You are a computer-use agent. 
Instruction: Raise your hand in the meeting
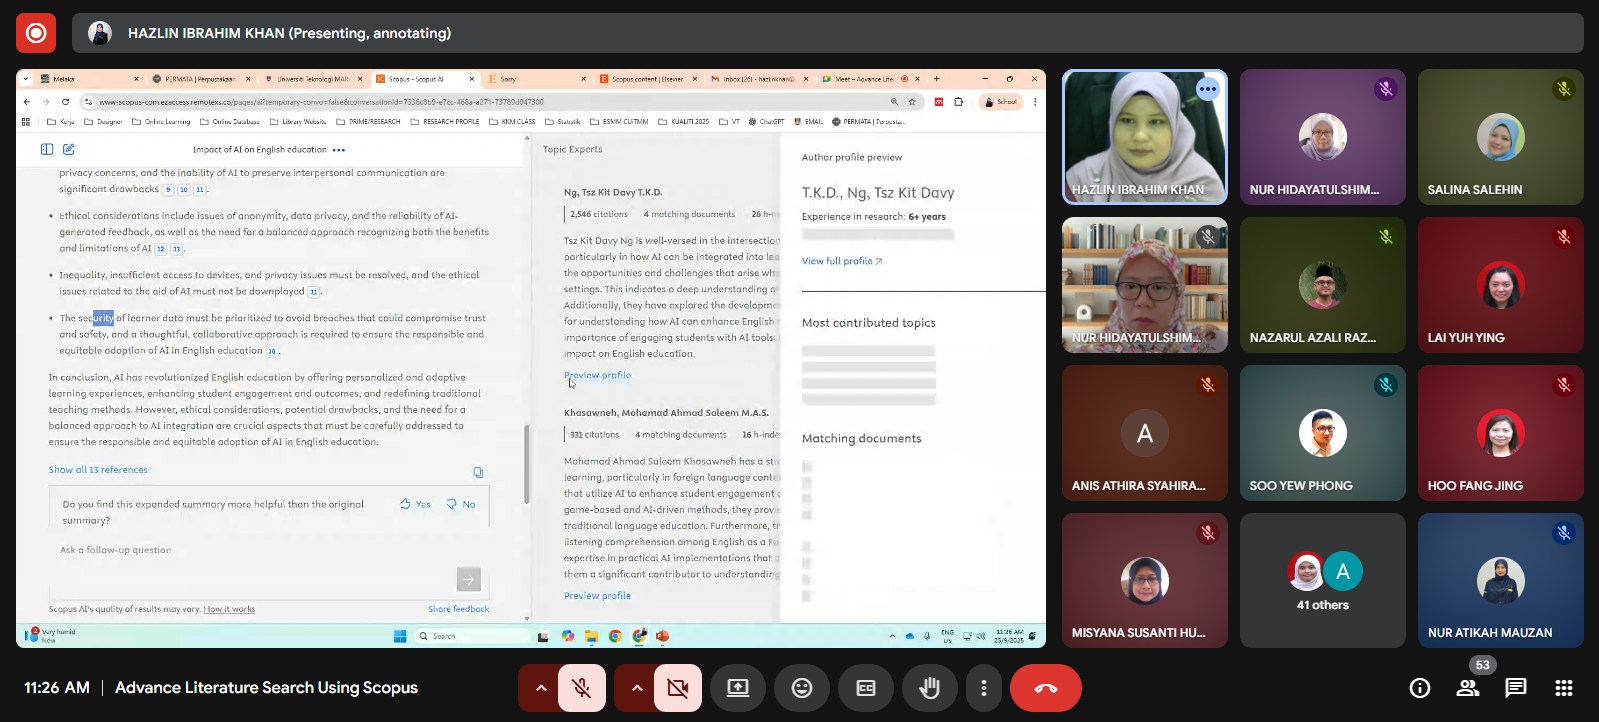[929, 688]
